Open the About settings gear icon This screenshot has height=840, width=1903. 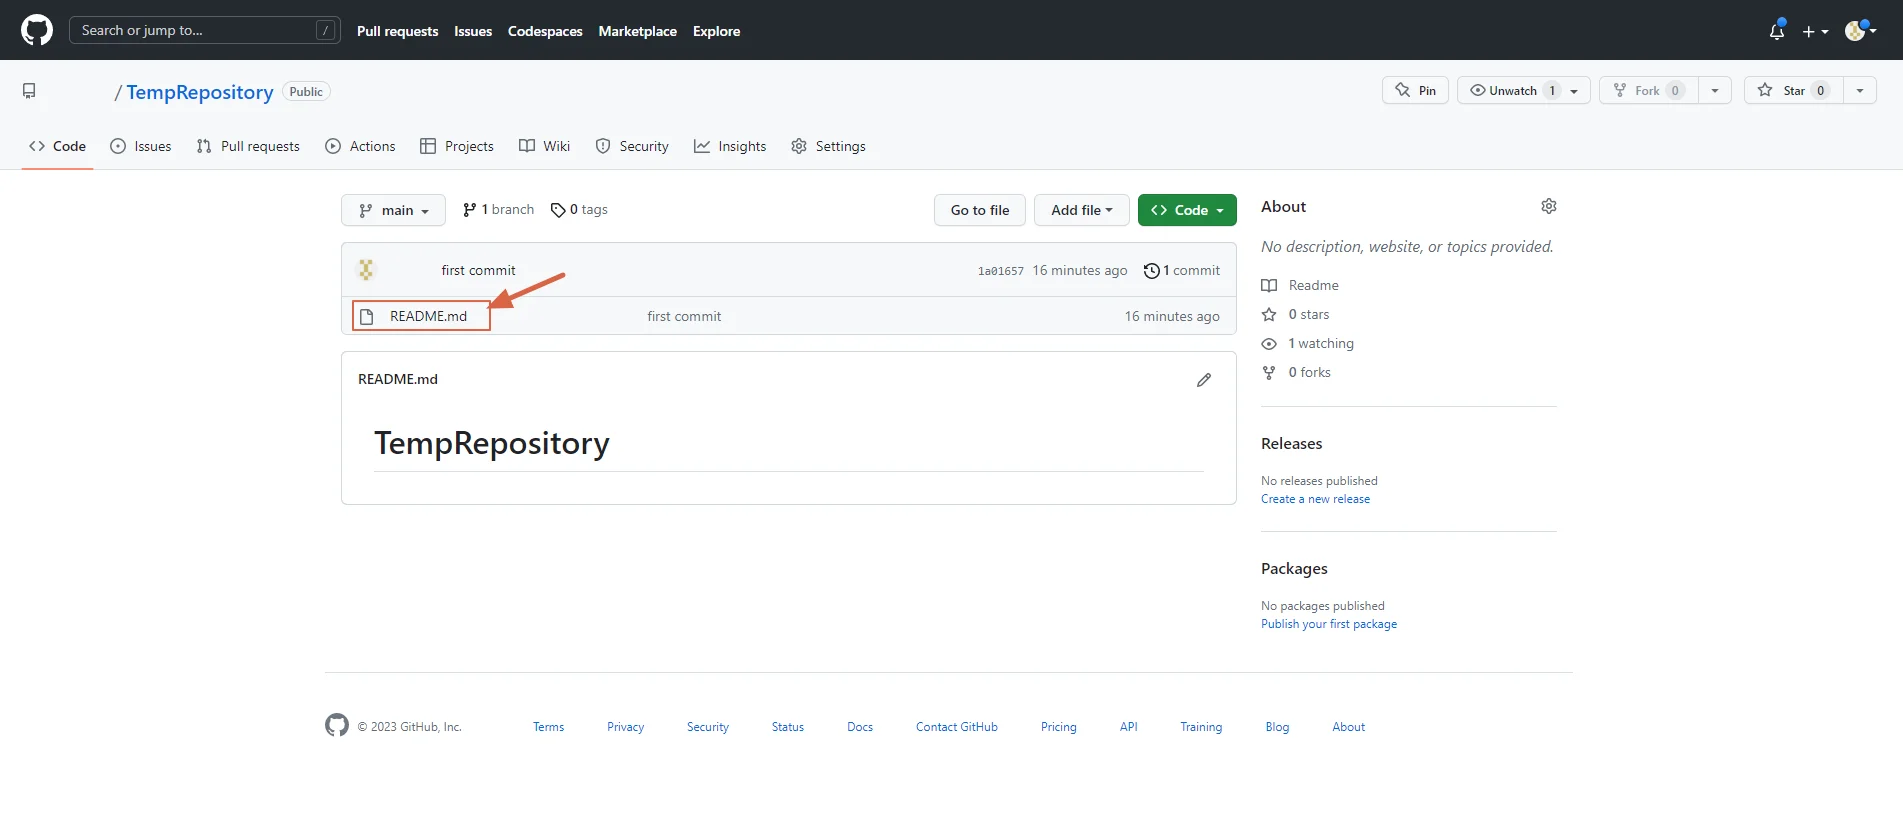[1549, 206]
